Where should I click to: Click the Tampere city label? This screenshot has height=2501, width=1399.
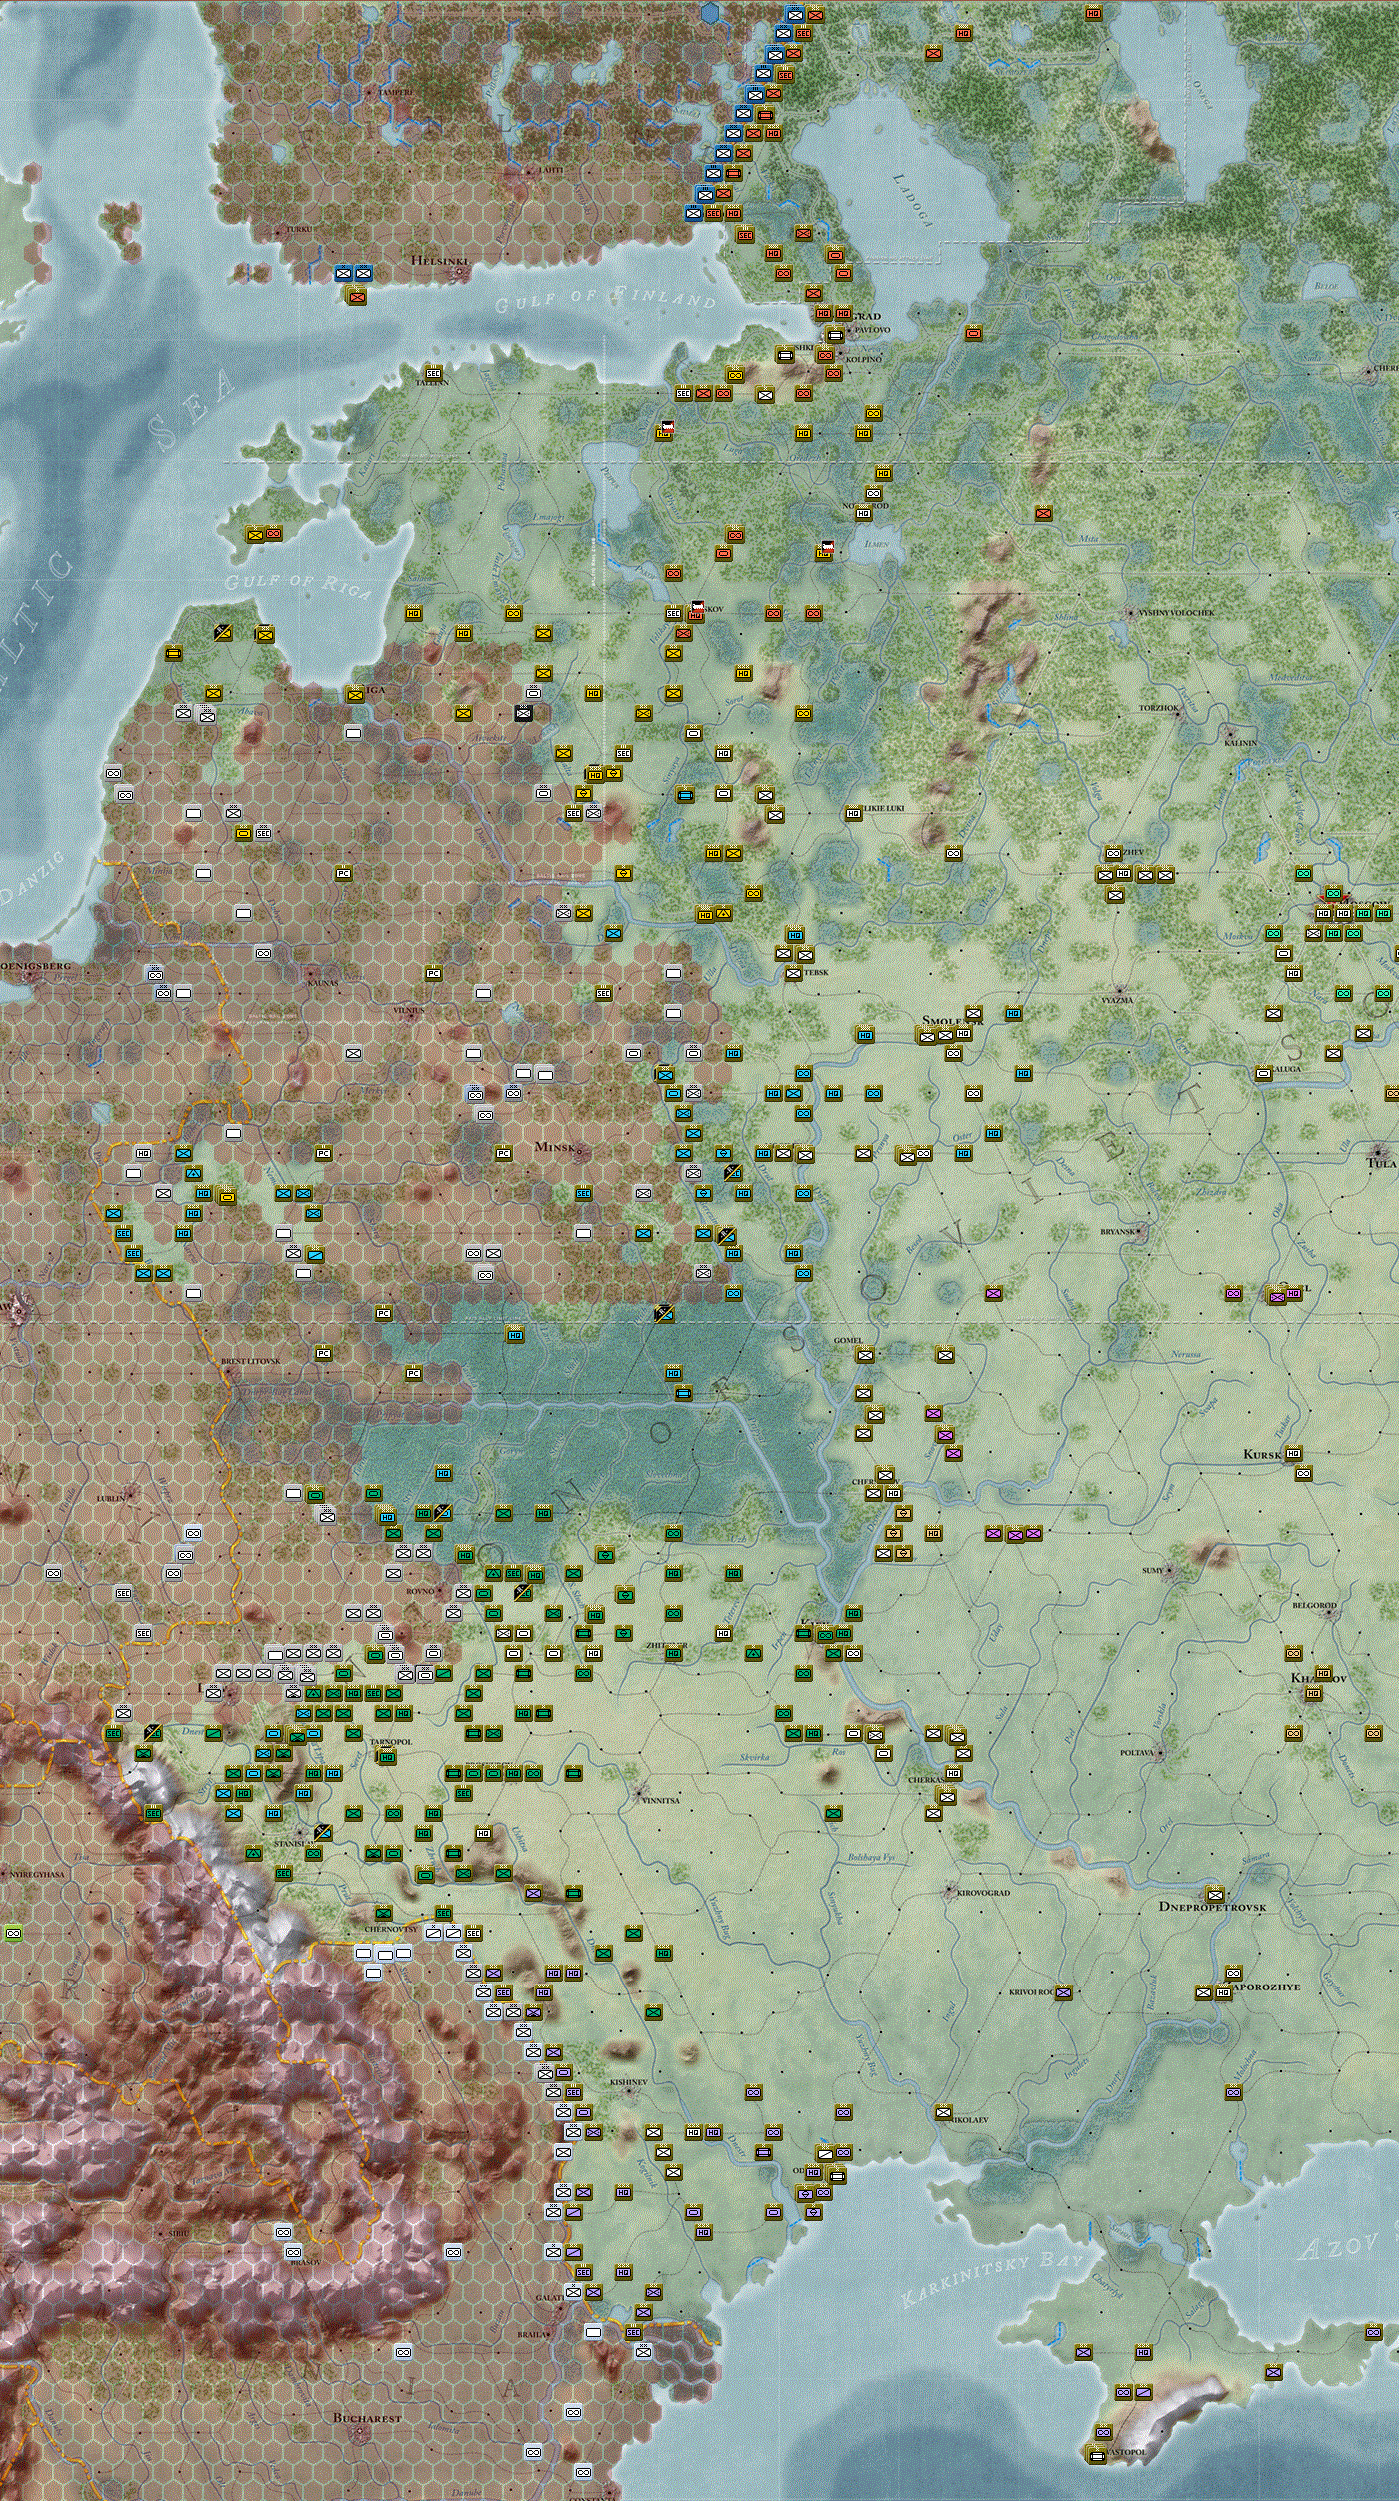tap(395, 91)
